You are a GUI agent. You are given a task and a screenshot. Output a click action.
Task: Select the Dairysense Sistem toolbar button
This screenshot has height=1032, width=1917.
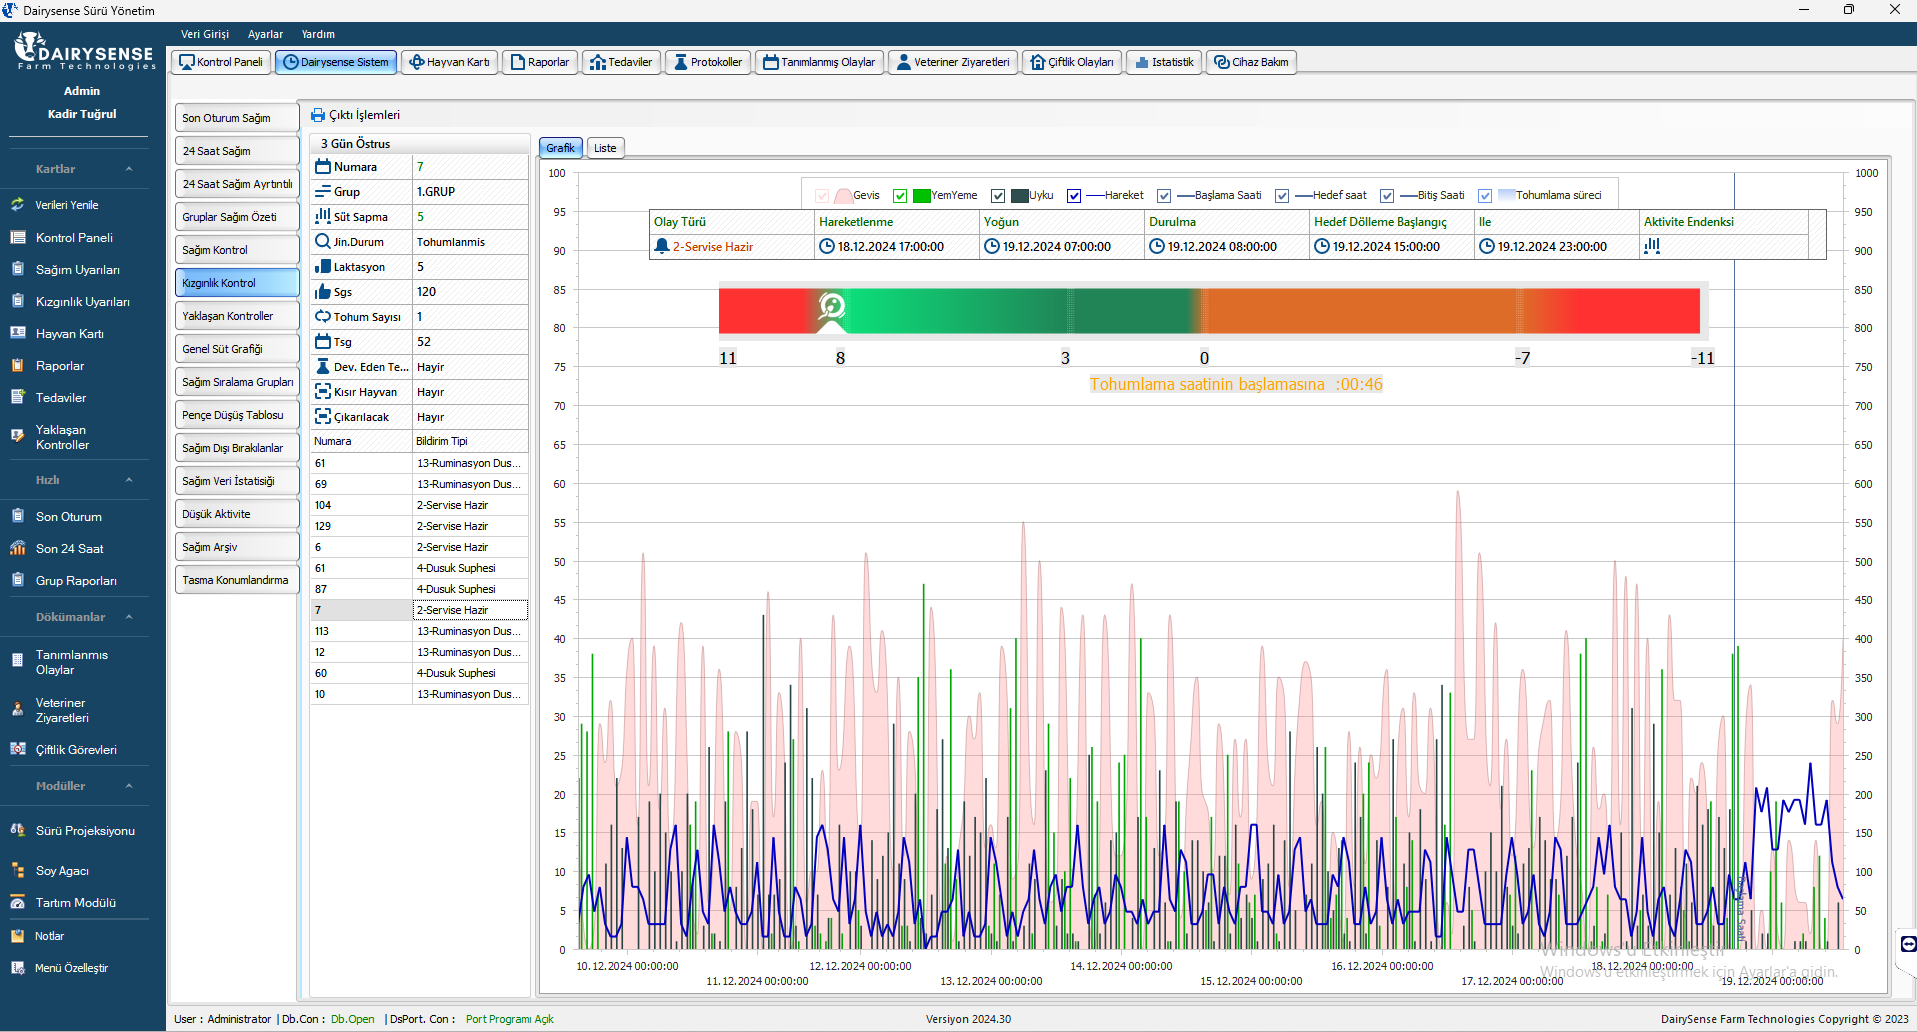[x=336, y=62]
